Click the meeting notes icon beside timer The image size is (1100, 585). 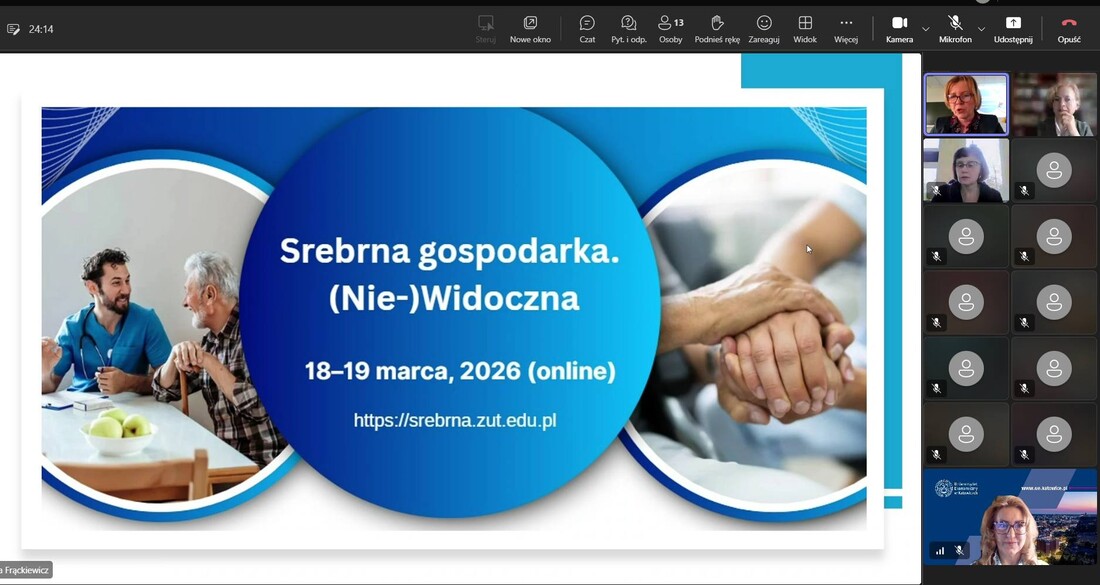coord(13,29)
